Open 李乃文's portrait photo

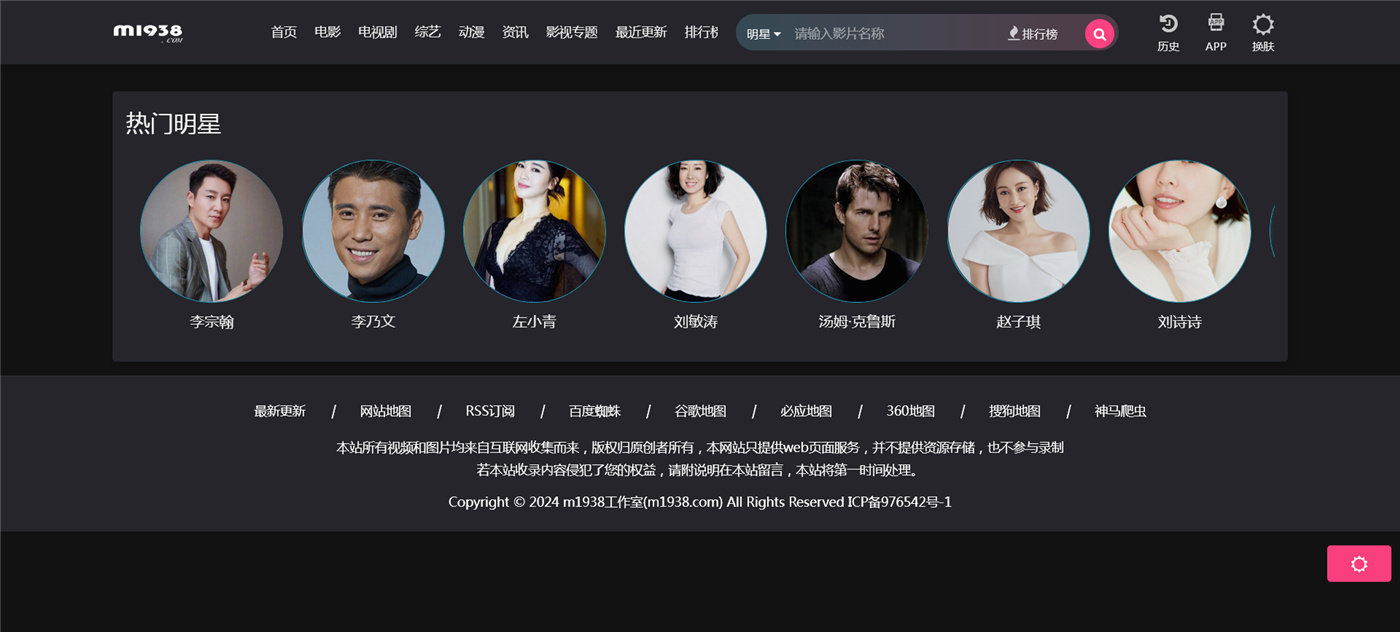coord(373,231)
